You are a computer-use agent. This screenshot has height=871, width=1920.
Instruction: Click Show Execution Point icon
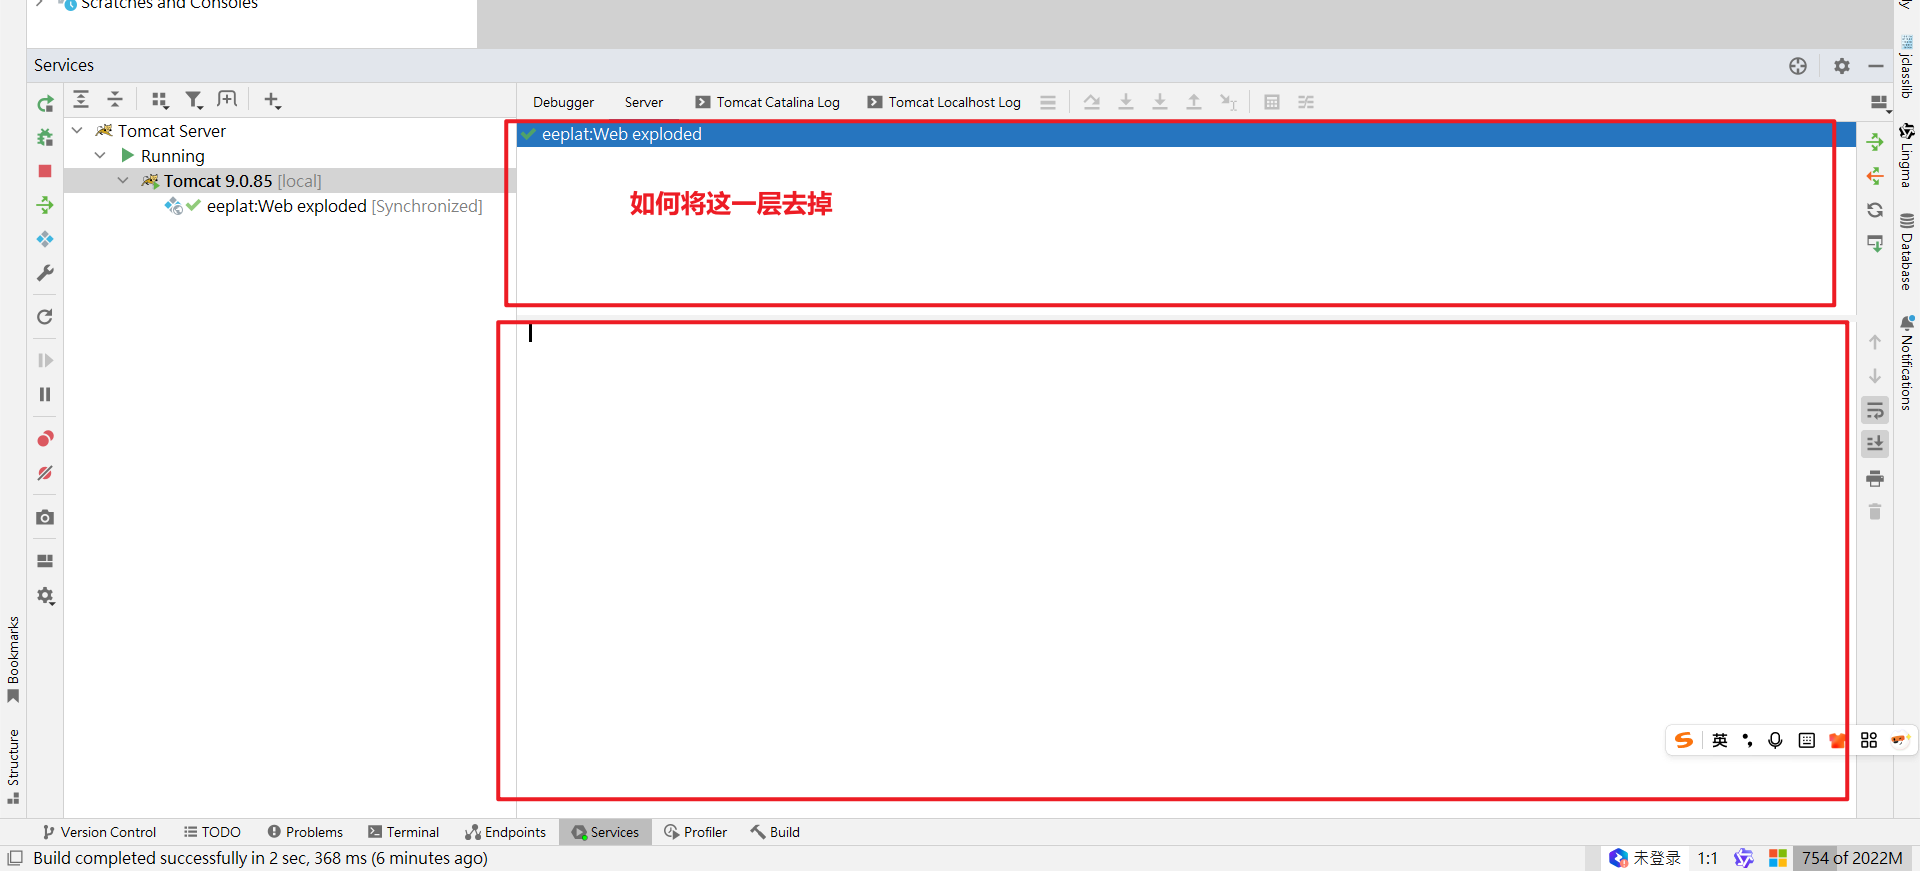(1048, 102)
